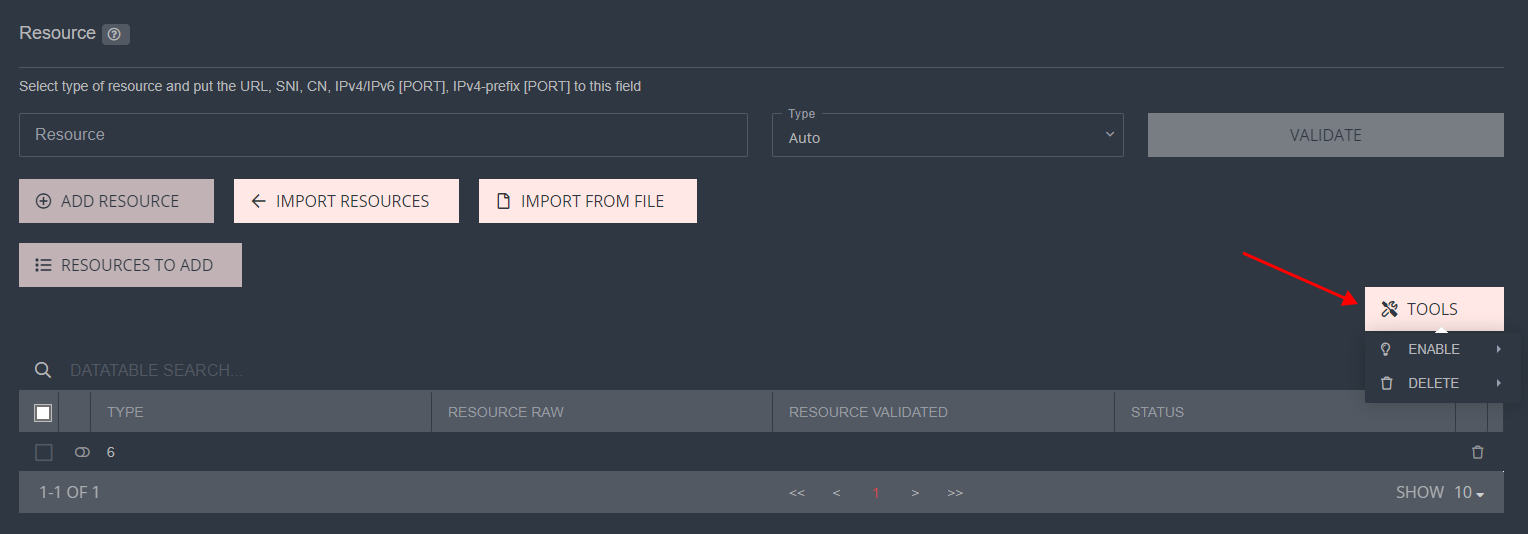Image resolution: width=1528 pixels, height=534 pixels.
Task: Click the Import Resources button
Action: [346, 201]
